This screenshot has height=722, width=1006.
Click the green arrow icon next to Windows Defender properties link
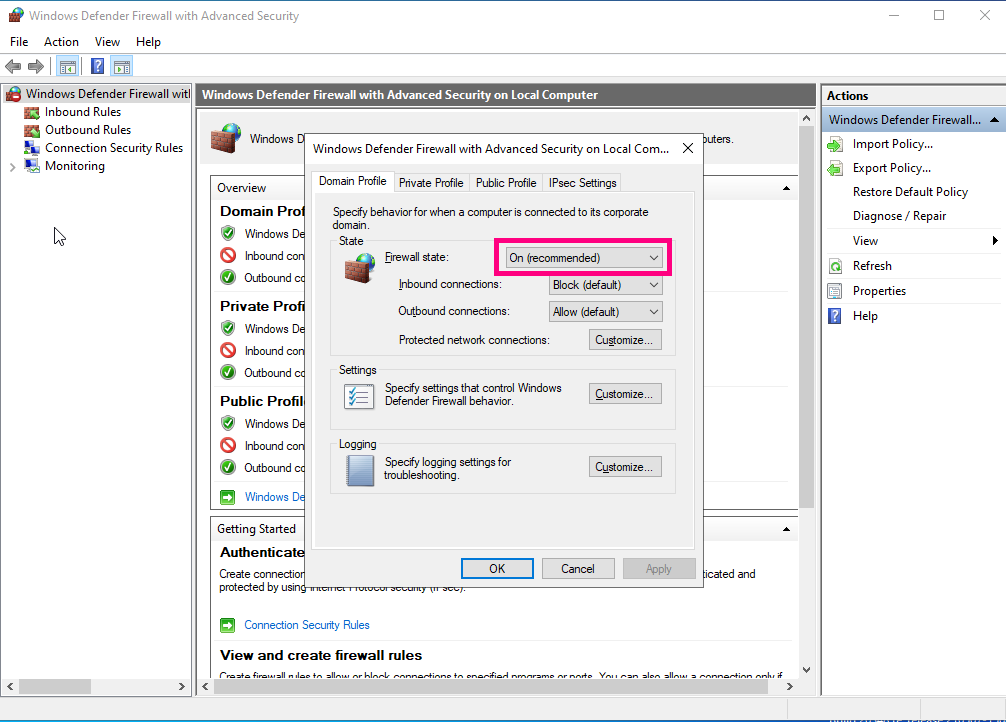(x=227, y=497)
